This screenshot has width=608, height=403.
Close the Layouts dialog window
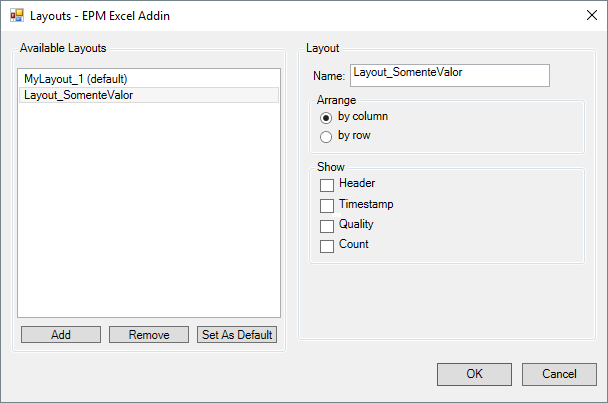[584, 16]
